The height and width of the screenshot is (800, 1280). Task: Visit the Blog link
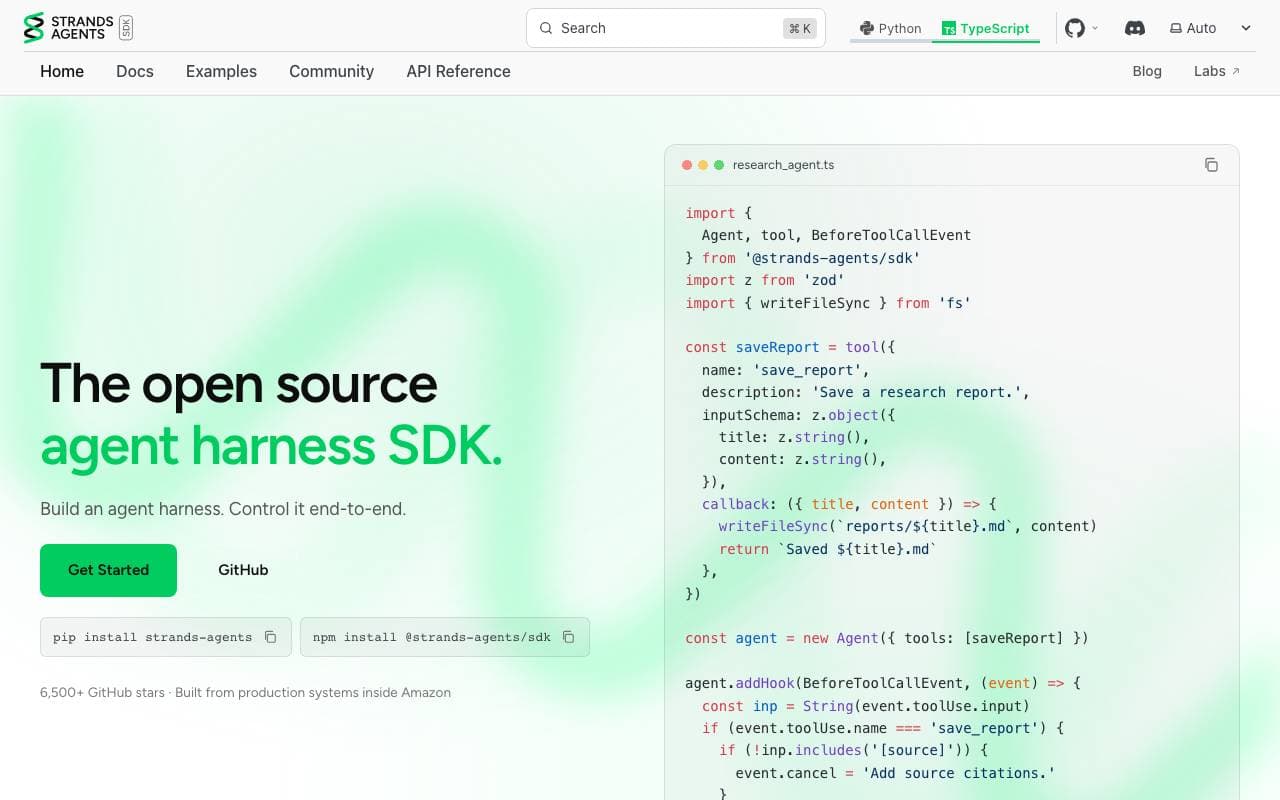click(x=1147, y=71)
